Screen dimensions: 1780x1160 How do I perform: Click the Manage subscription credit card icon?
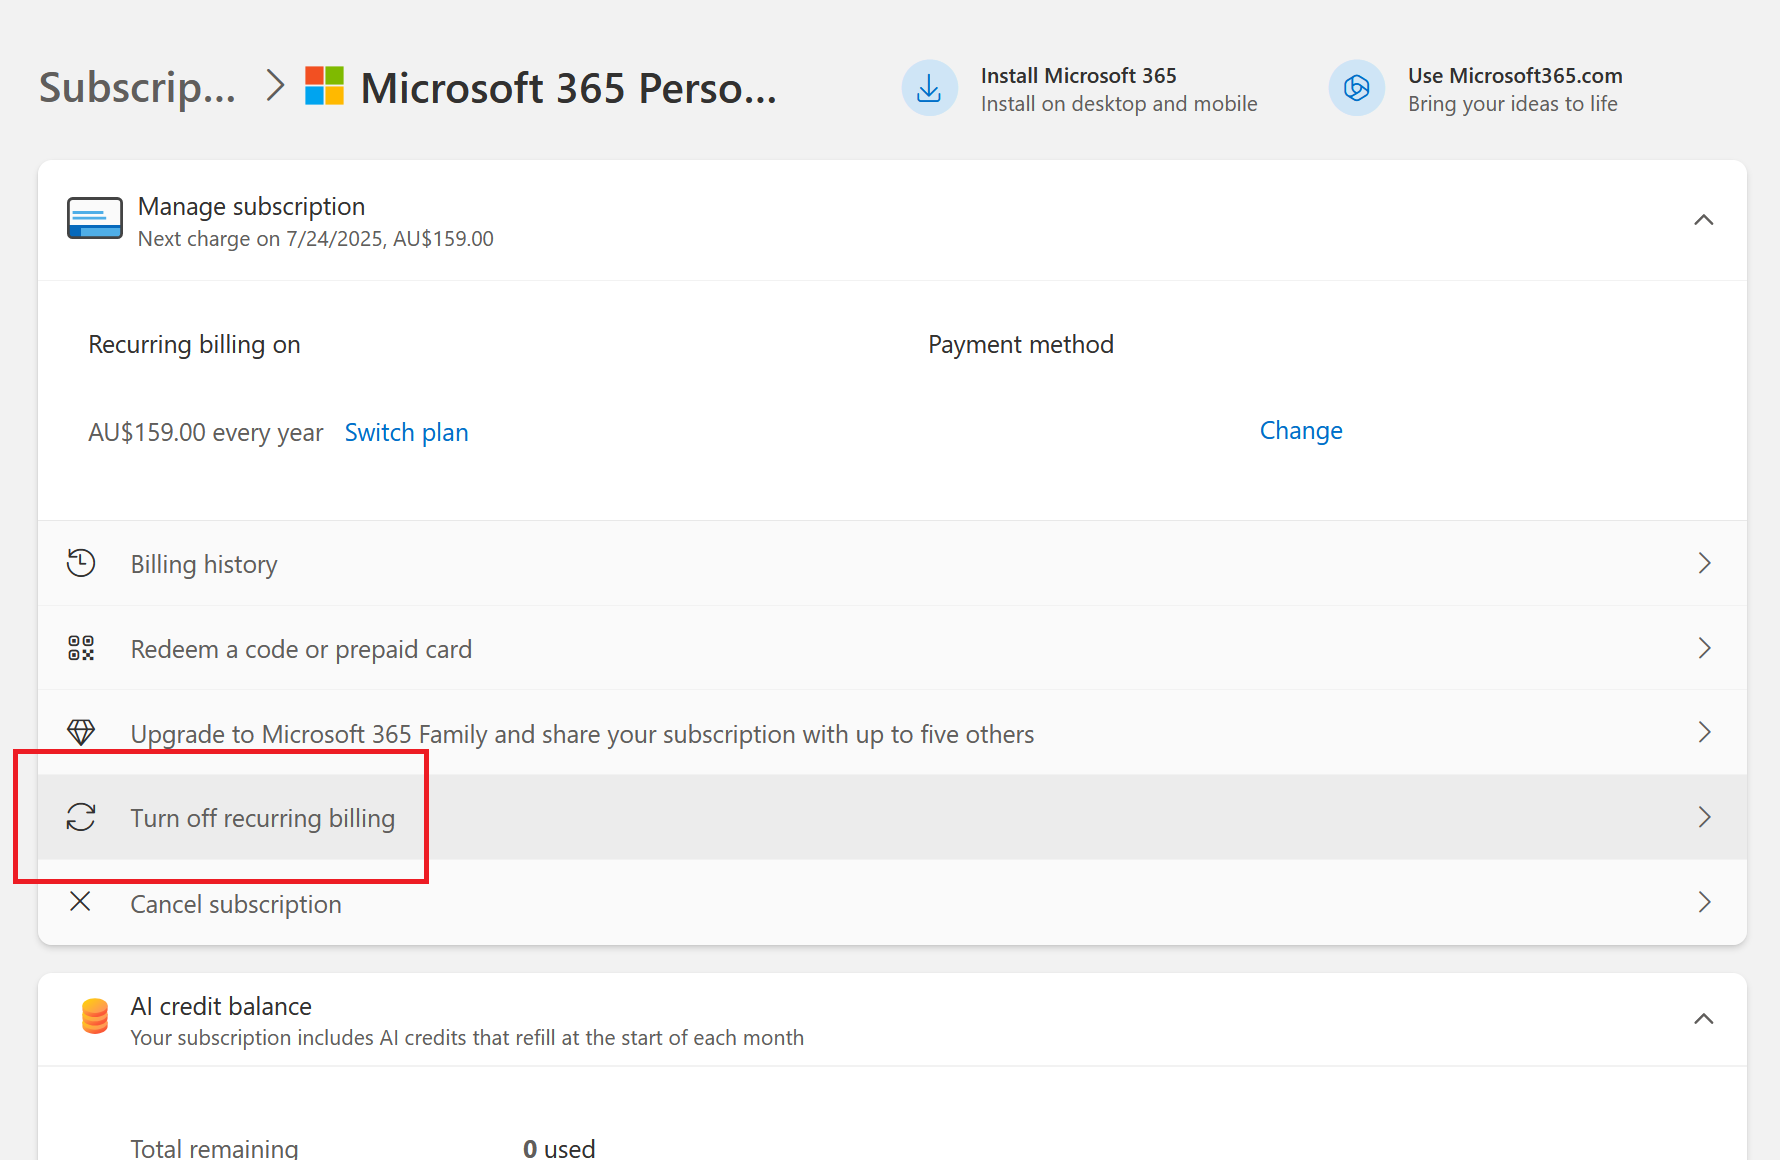coord(95,219)
